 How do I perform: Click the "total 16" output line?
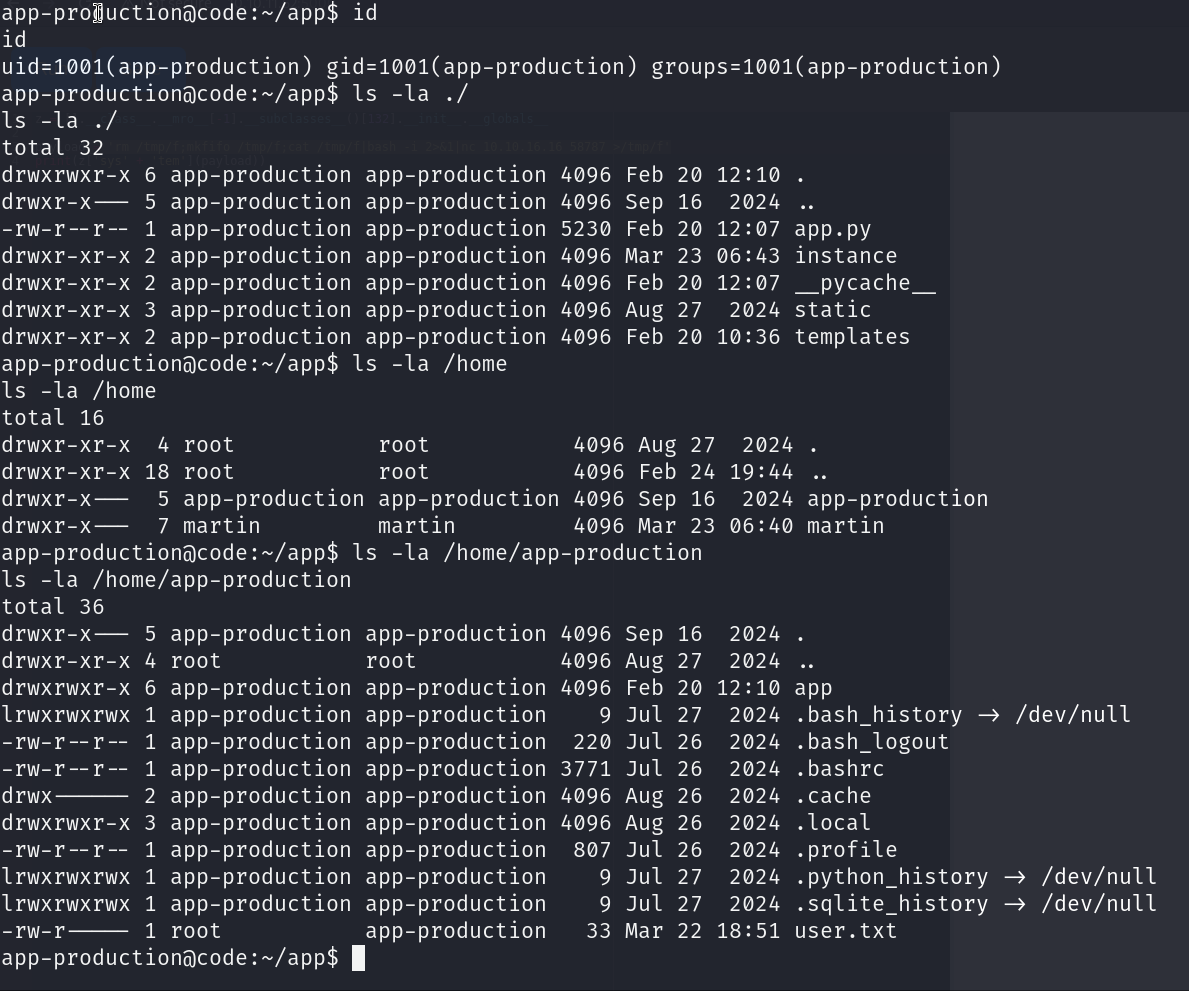53,418
